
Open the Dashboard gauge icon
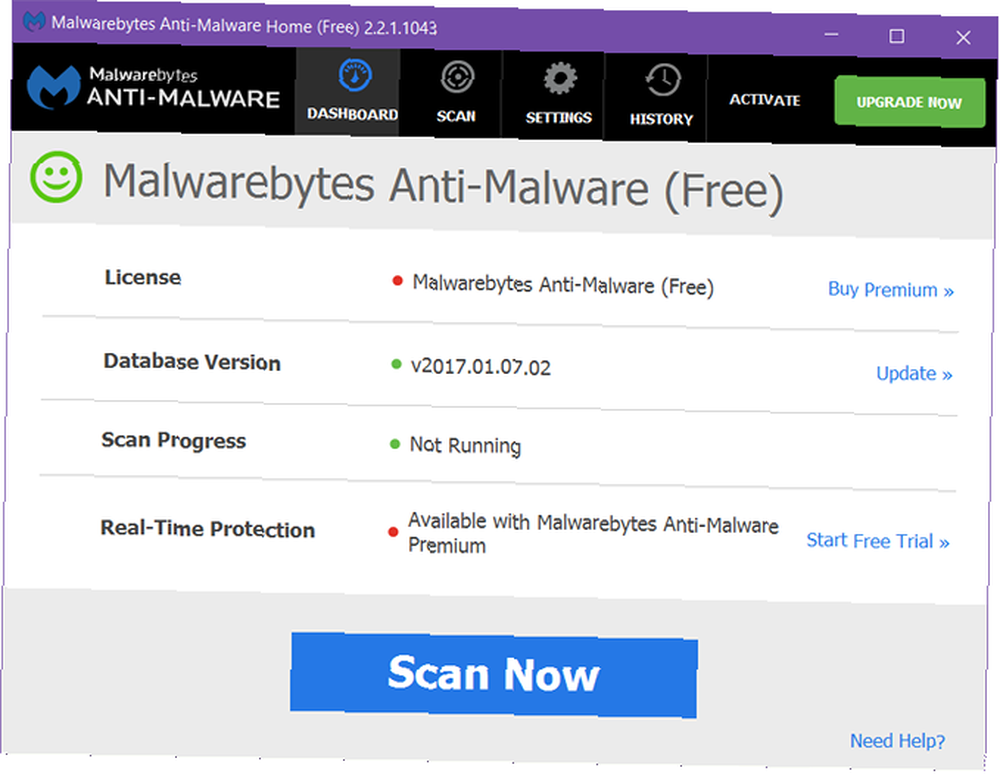click(355, 75)
